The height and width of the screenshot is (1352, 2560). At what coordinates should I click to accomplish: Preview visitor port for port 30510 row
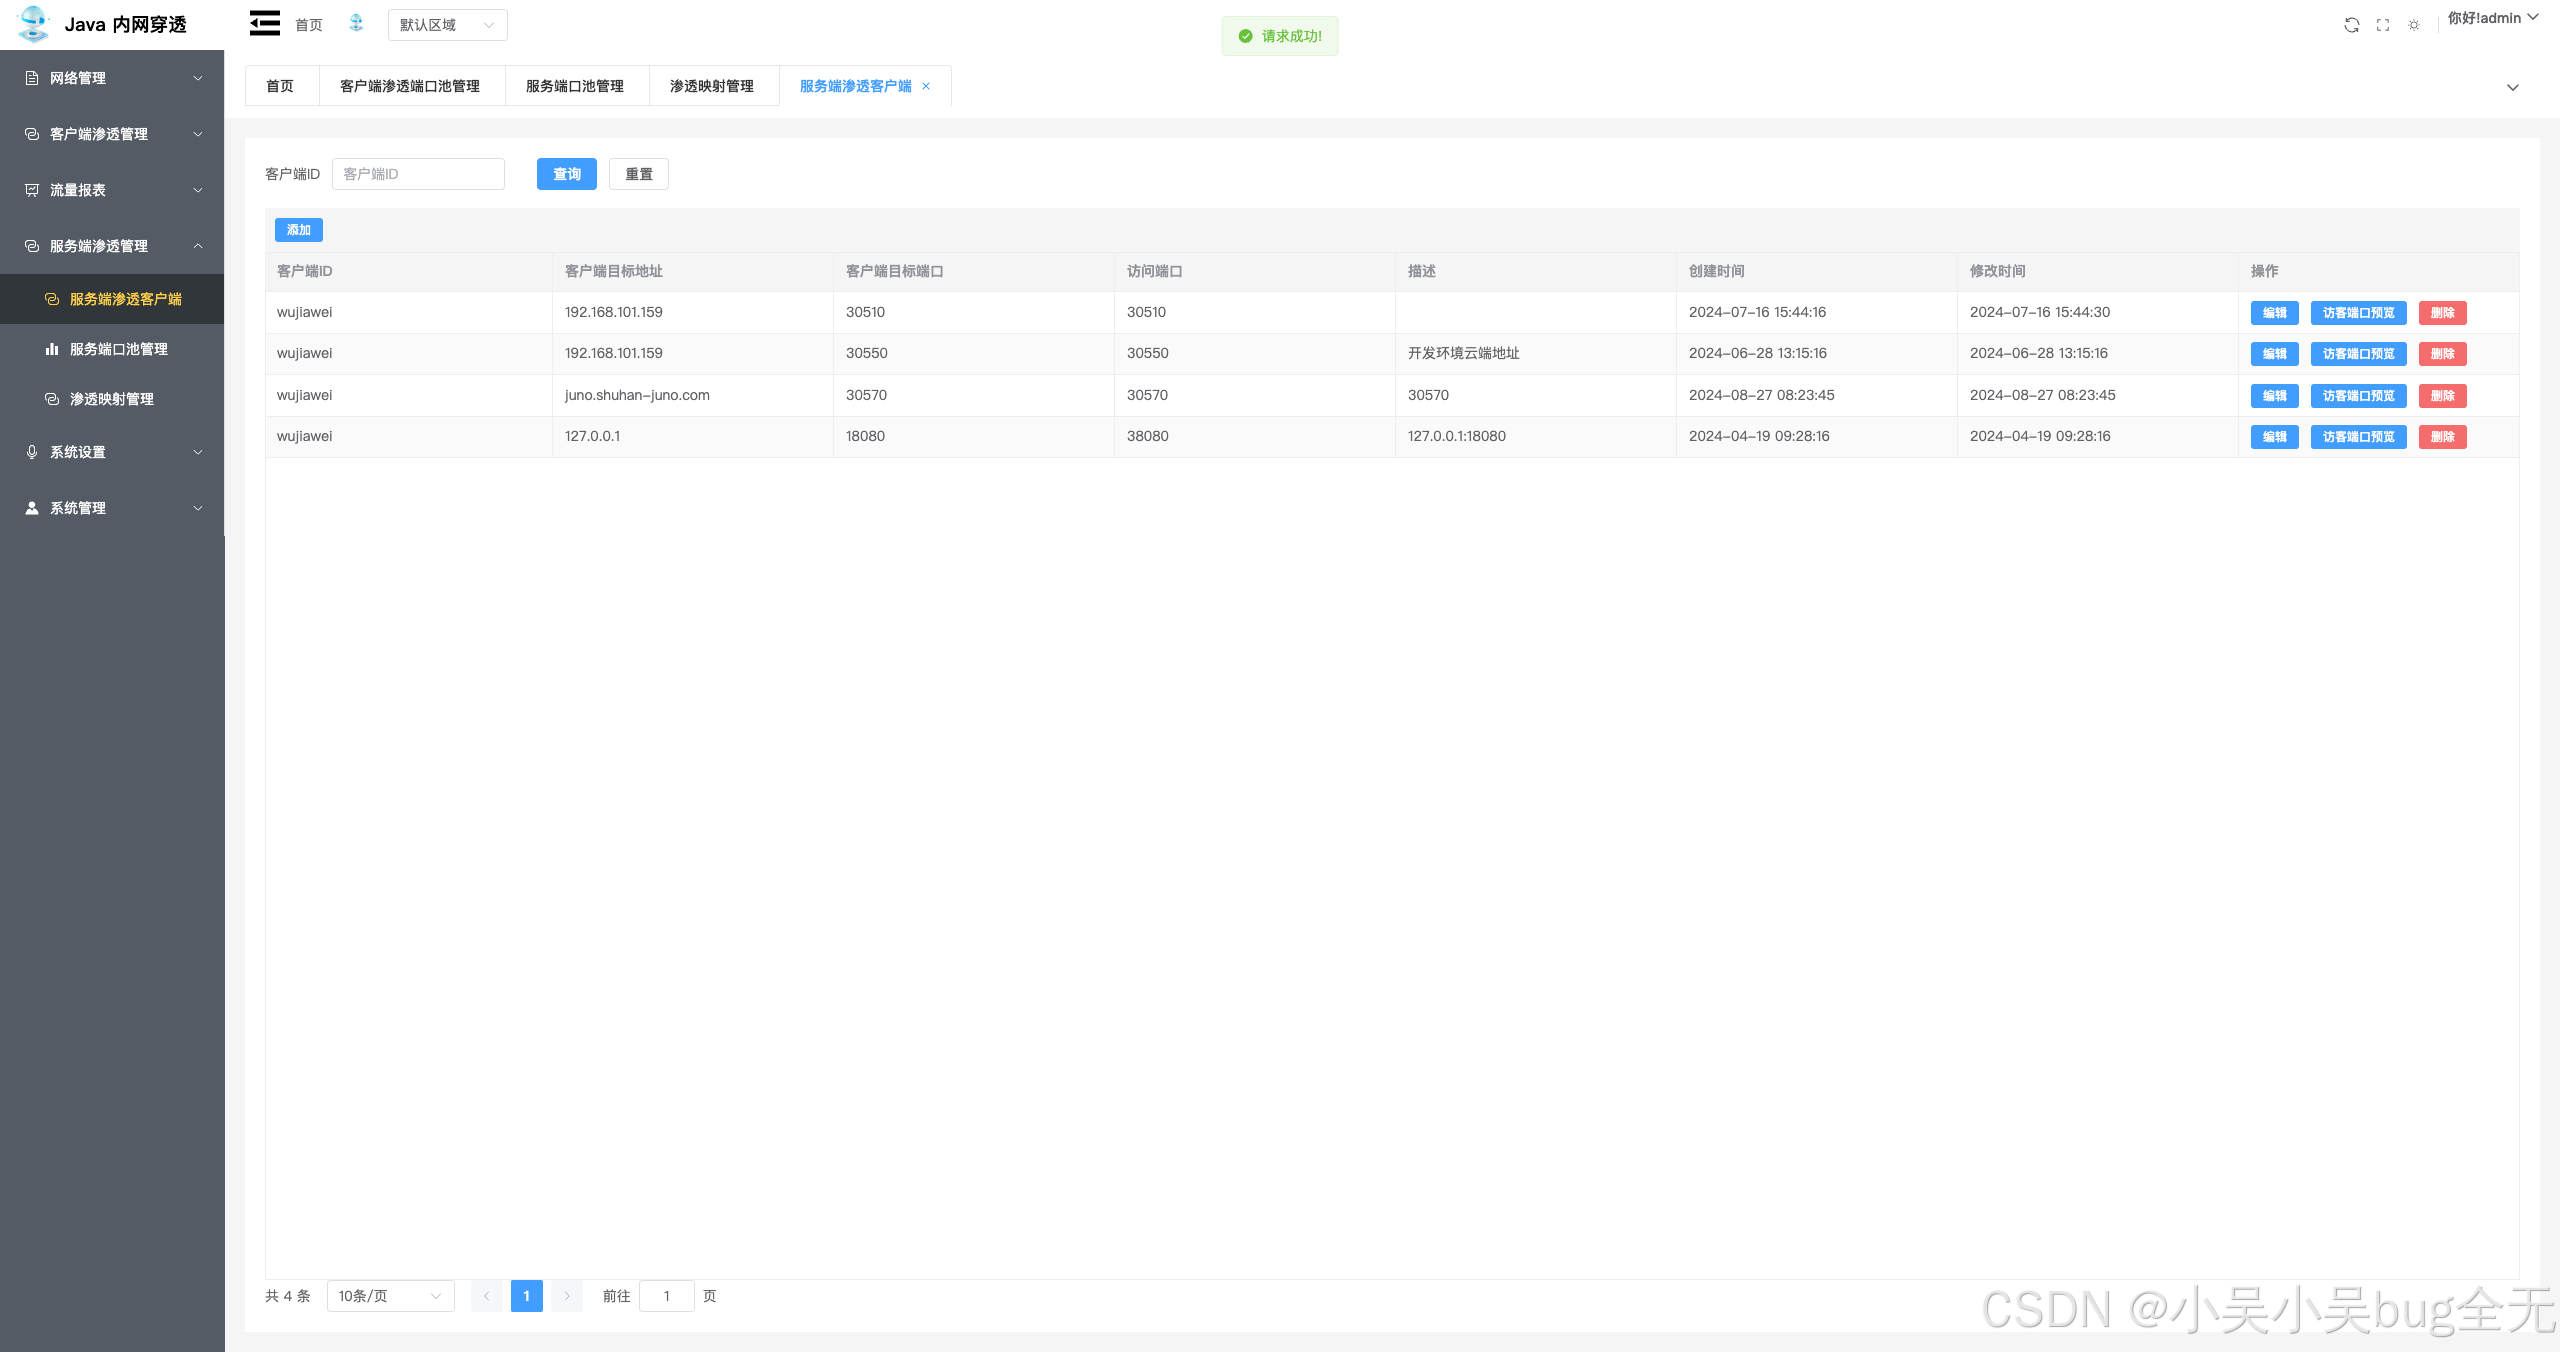(x=2359, y=313)
